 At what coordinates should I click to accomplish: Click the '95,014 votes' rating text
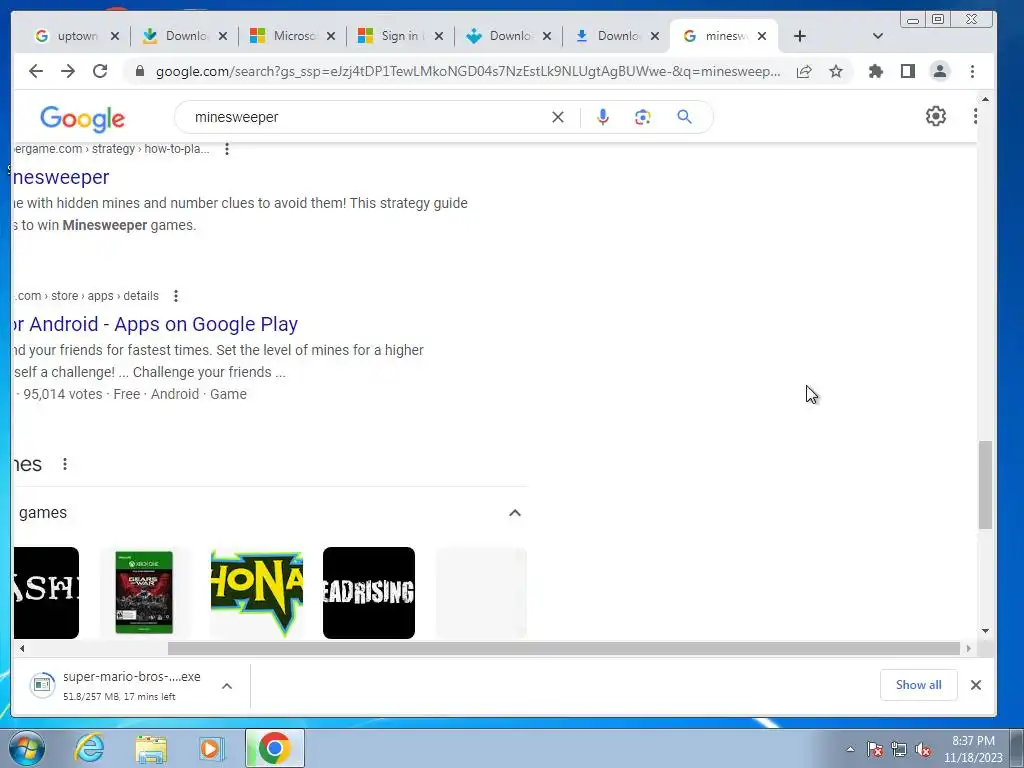tap(63, 394)
